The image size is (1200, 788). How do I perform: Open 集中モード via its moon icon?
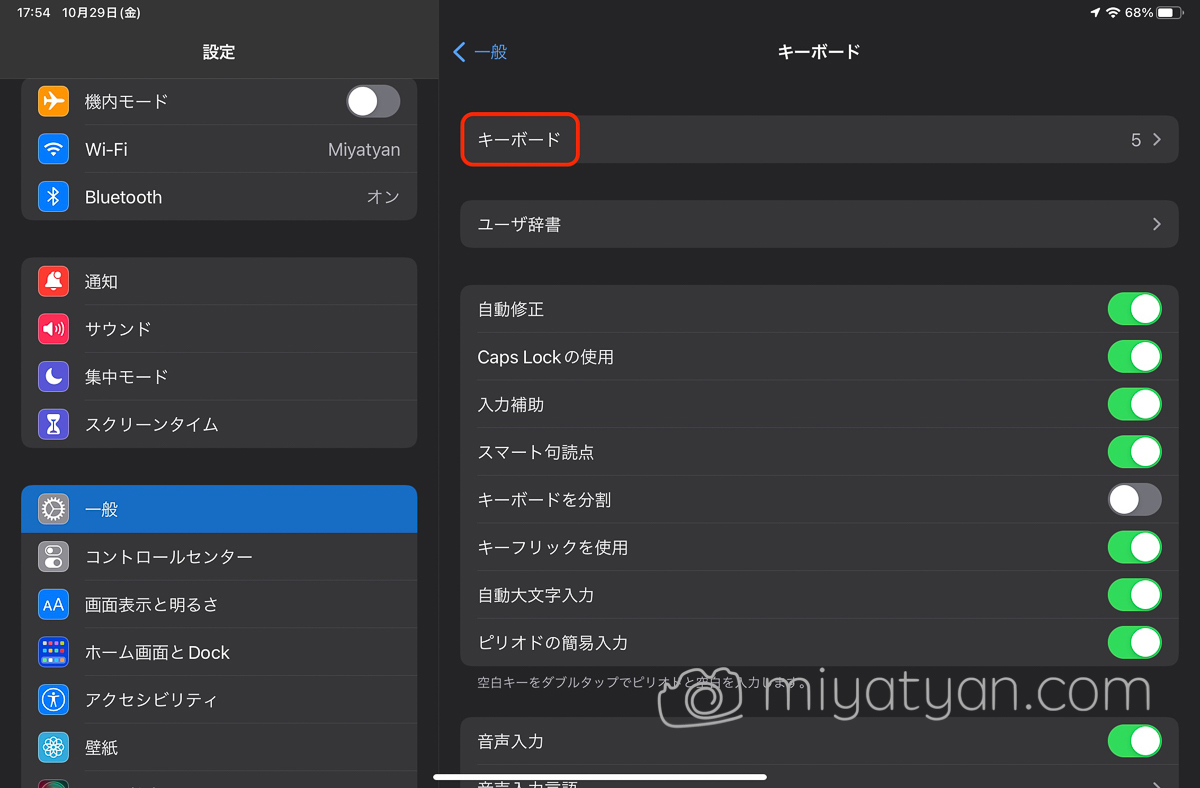54,377
